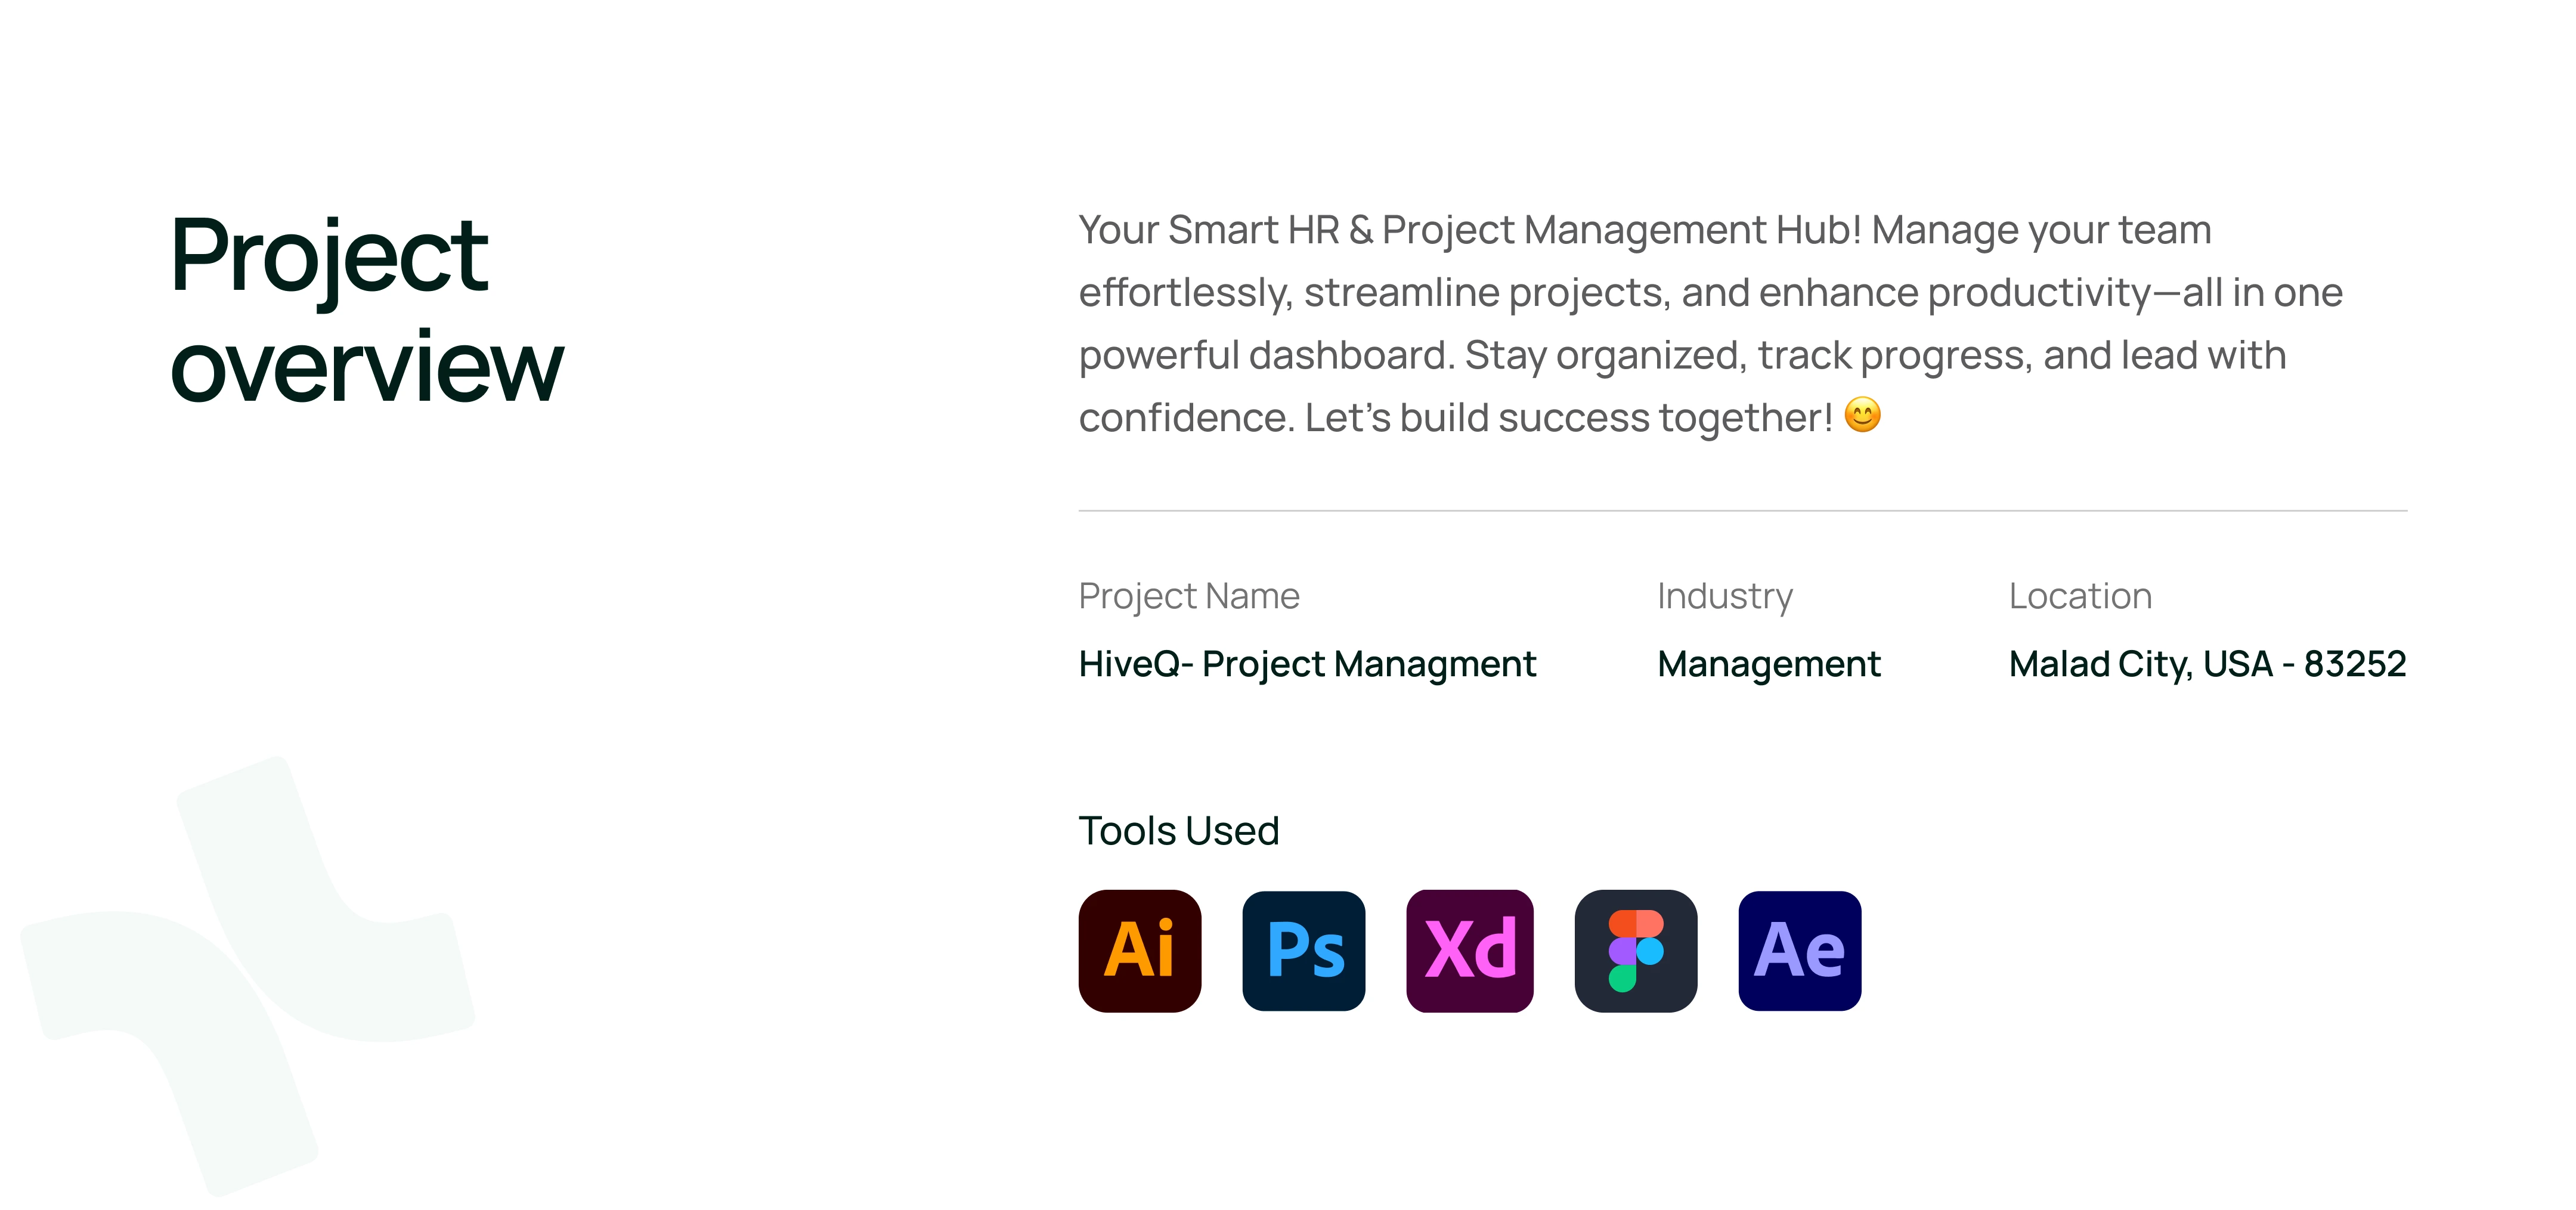The image size is (2576, 1210).
Task: Click the "Industry" label
Action: click(x=1725, y=596)
